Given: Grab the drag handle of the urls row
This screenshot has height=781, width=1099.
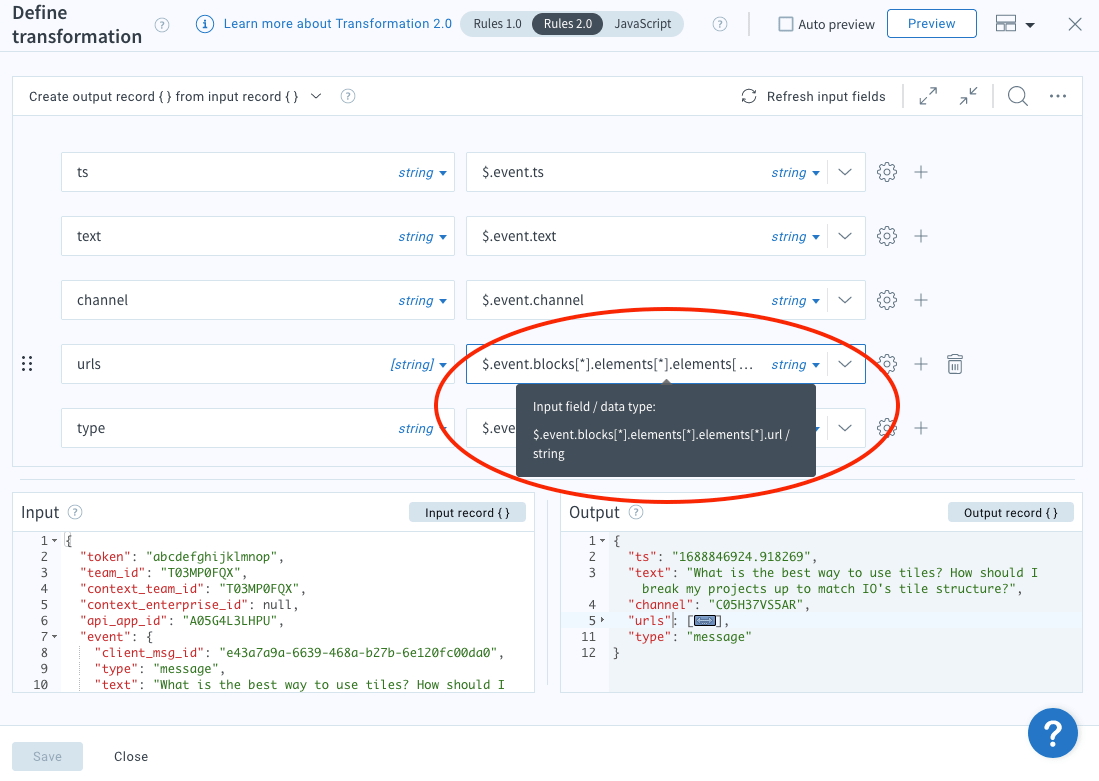Looking at the screenshot, I should [27, 364].
